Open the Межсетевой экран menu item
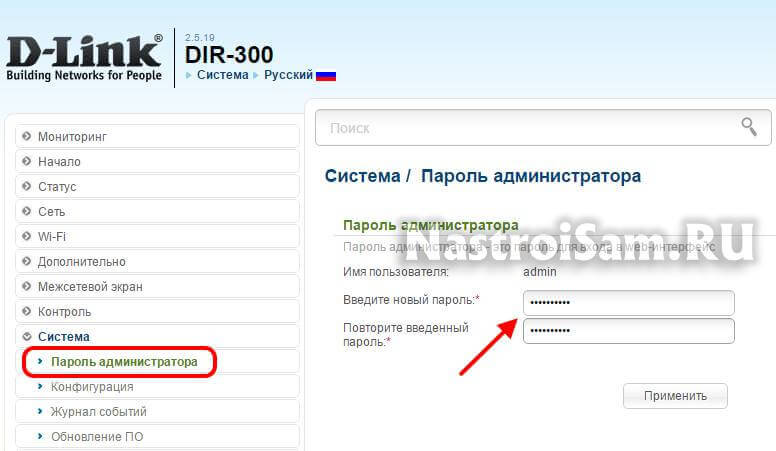Screen dimensions: 776x451 [157, 286]
